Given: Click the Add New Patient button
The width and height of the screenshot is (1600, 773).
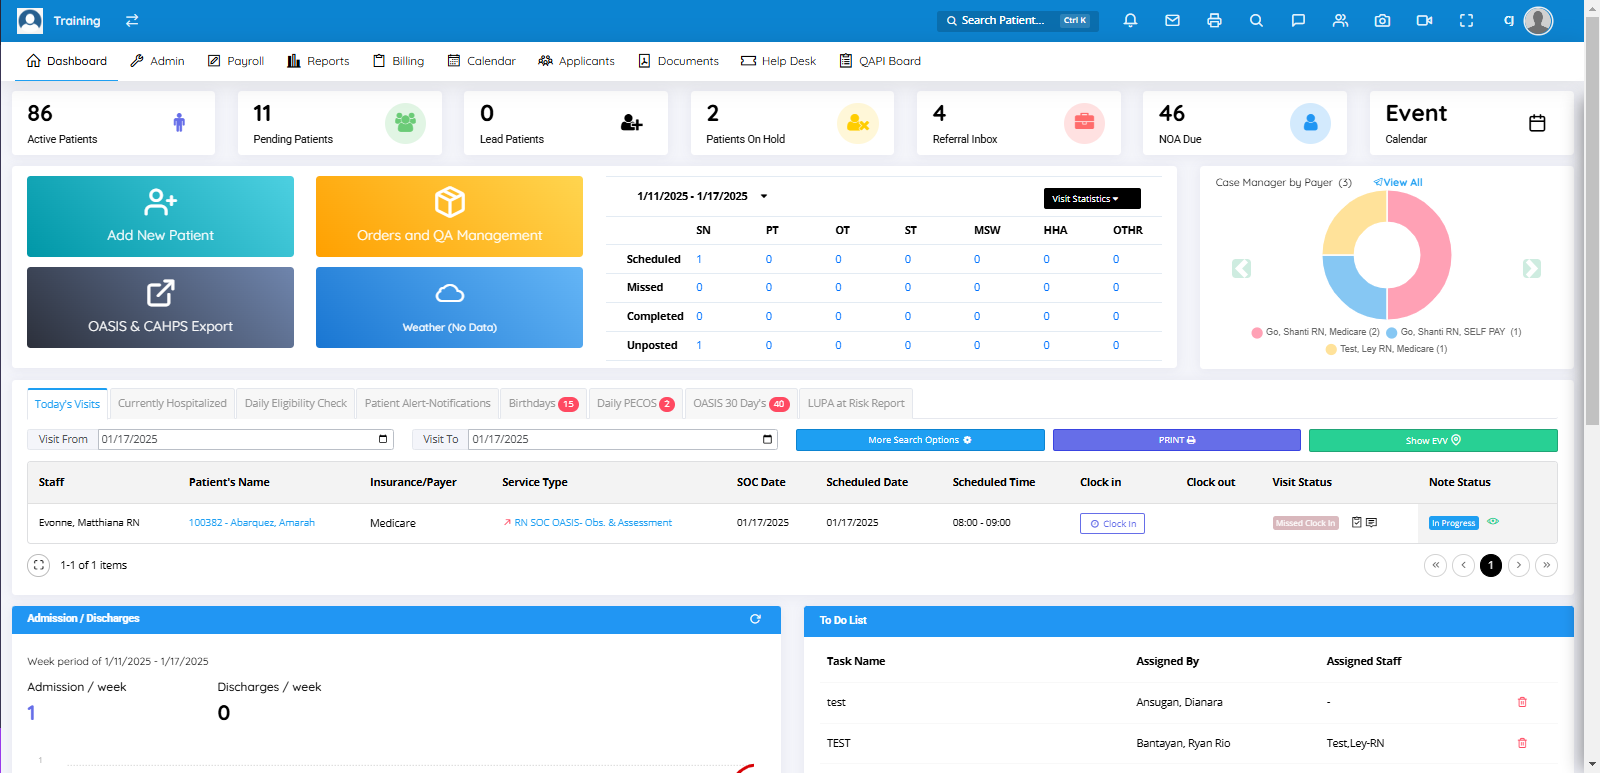Looking at the screenshot, I should pyautogui.click(x=160, y=216).
